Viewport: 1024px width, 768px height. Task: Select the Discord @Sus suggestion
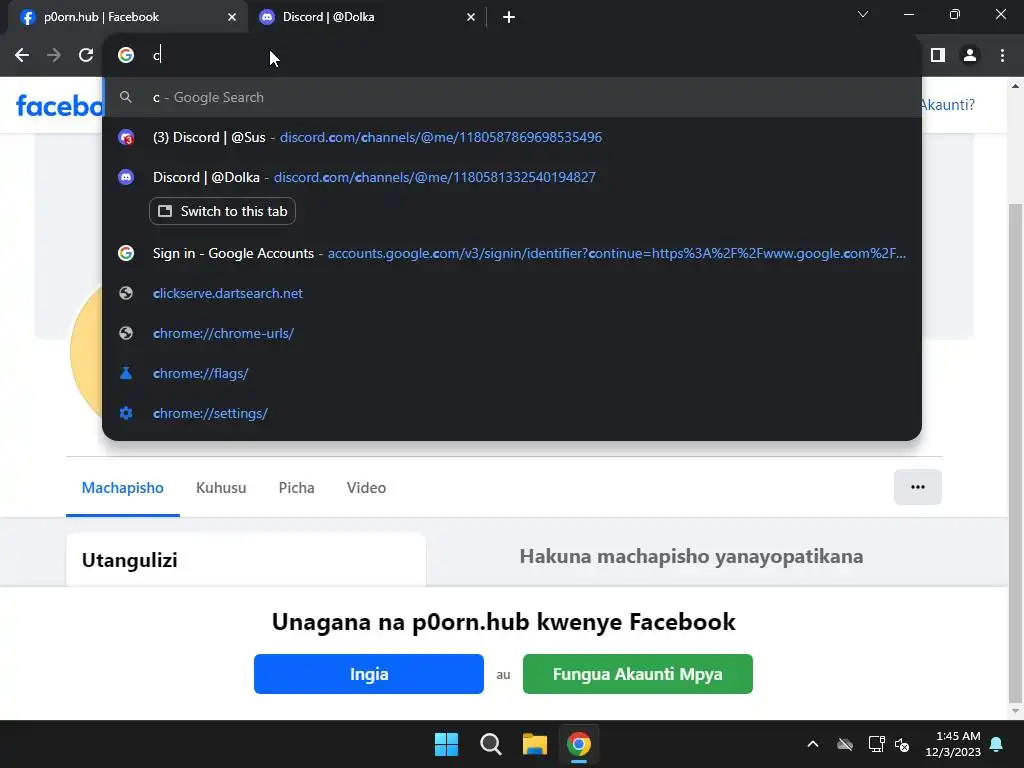pos(512,137)
